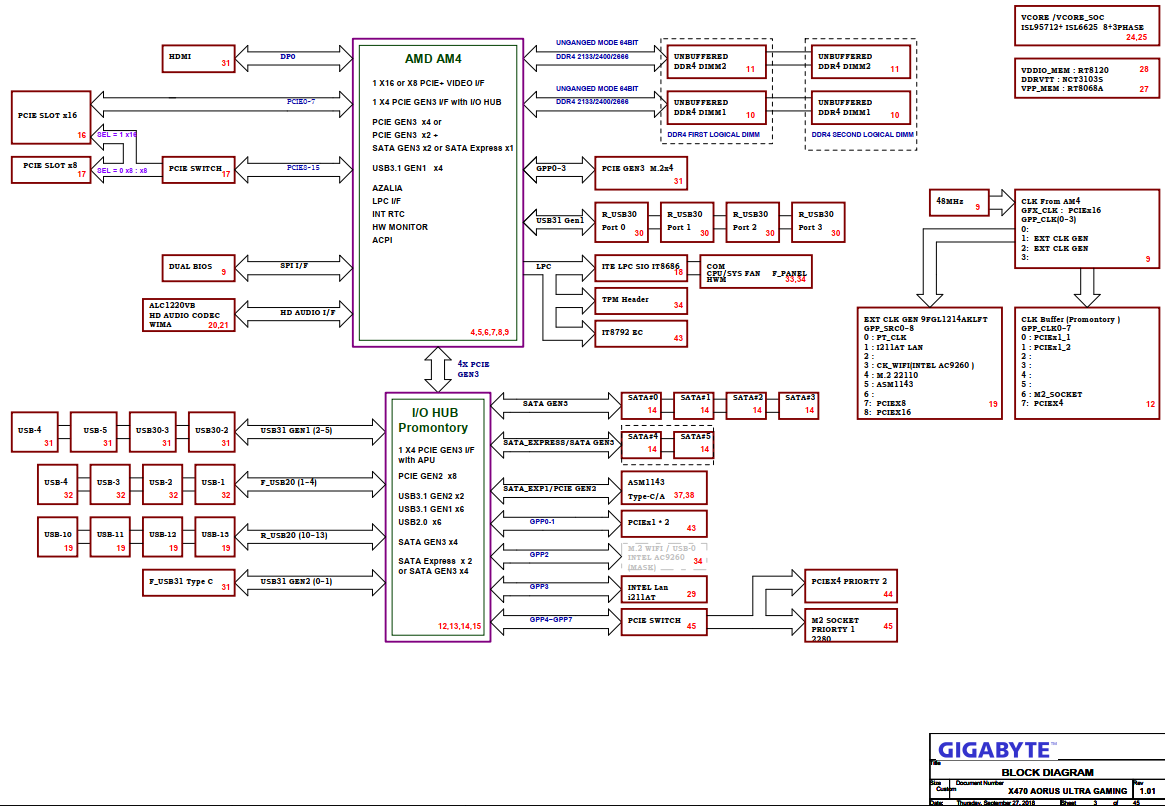Image resolution: width=1165 pixels, height=806 pixels.
Task: Click the PCIE8-15 bus label
Action: pyautogui.click(x=303, y=168)
